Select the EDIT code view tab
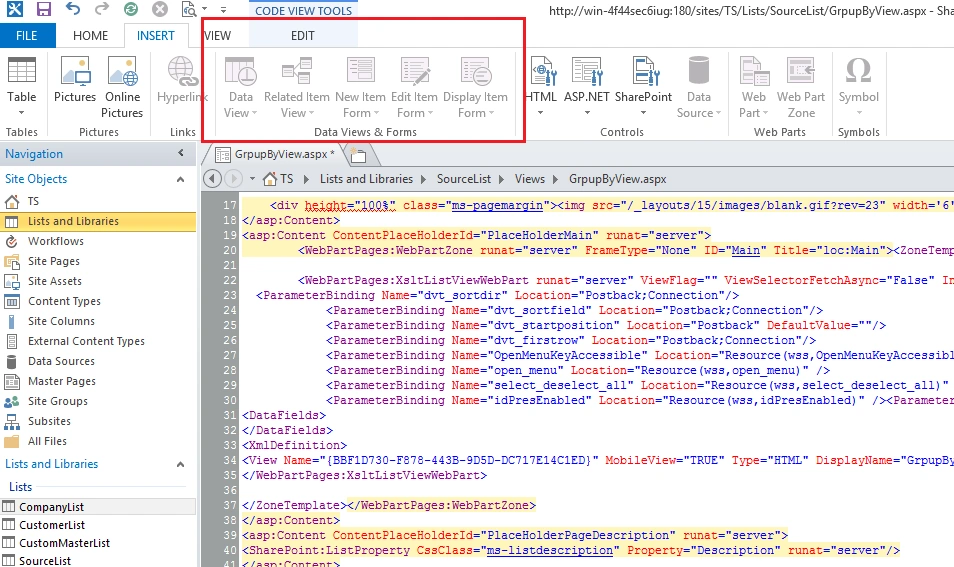 coord(302,36)
